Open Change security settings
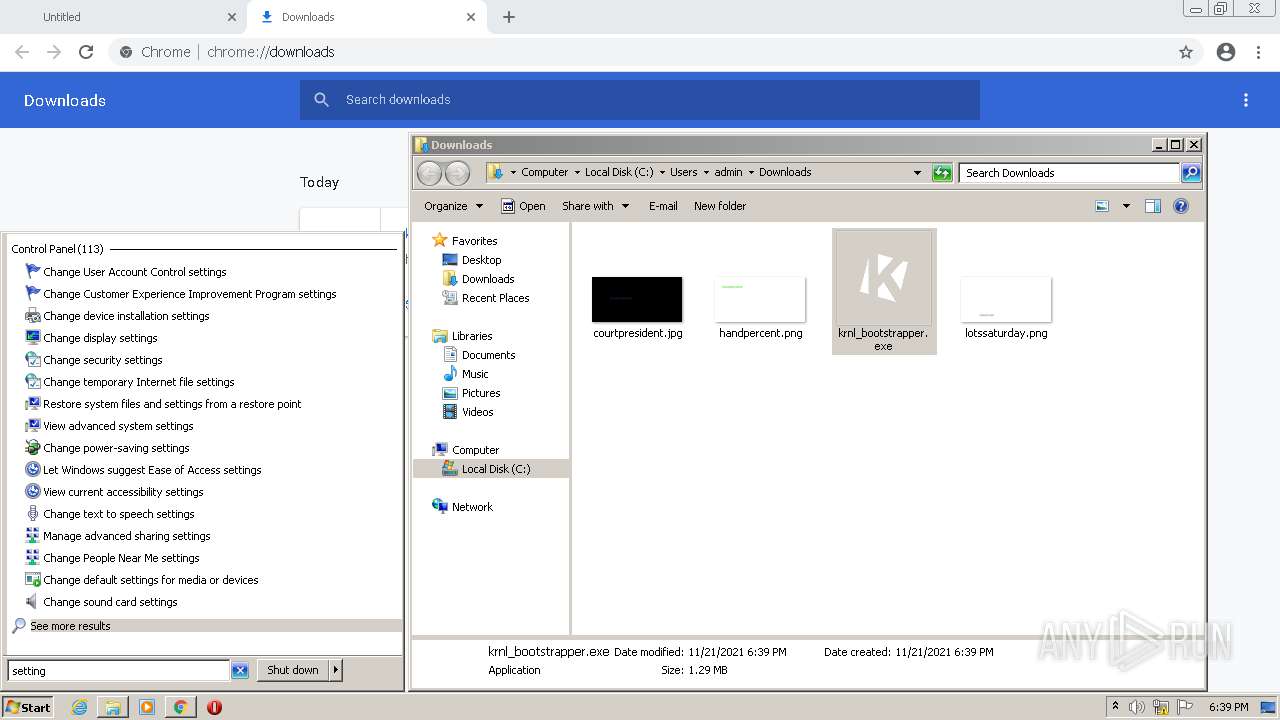This screenshot has width=1280, height=720. pyautogui.click(x=102, y=360)
